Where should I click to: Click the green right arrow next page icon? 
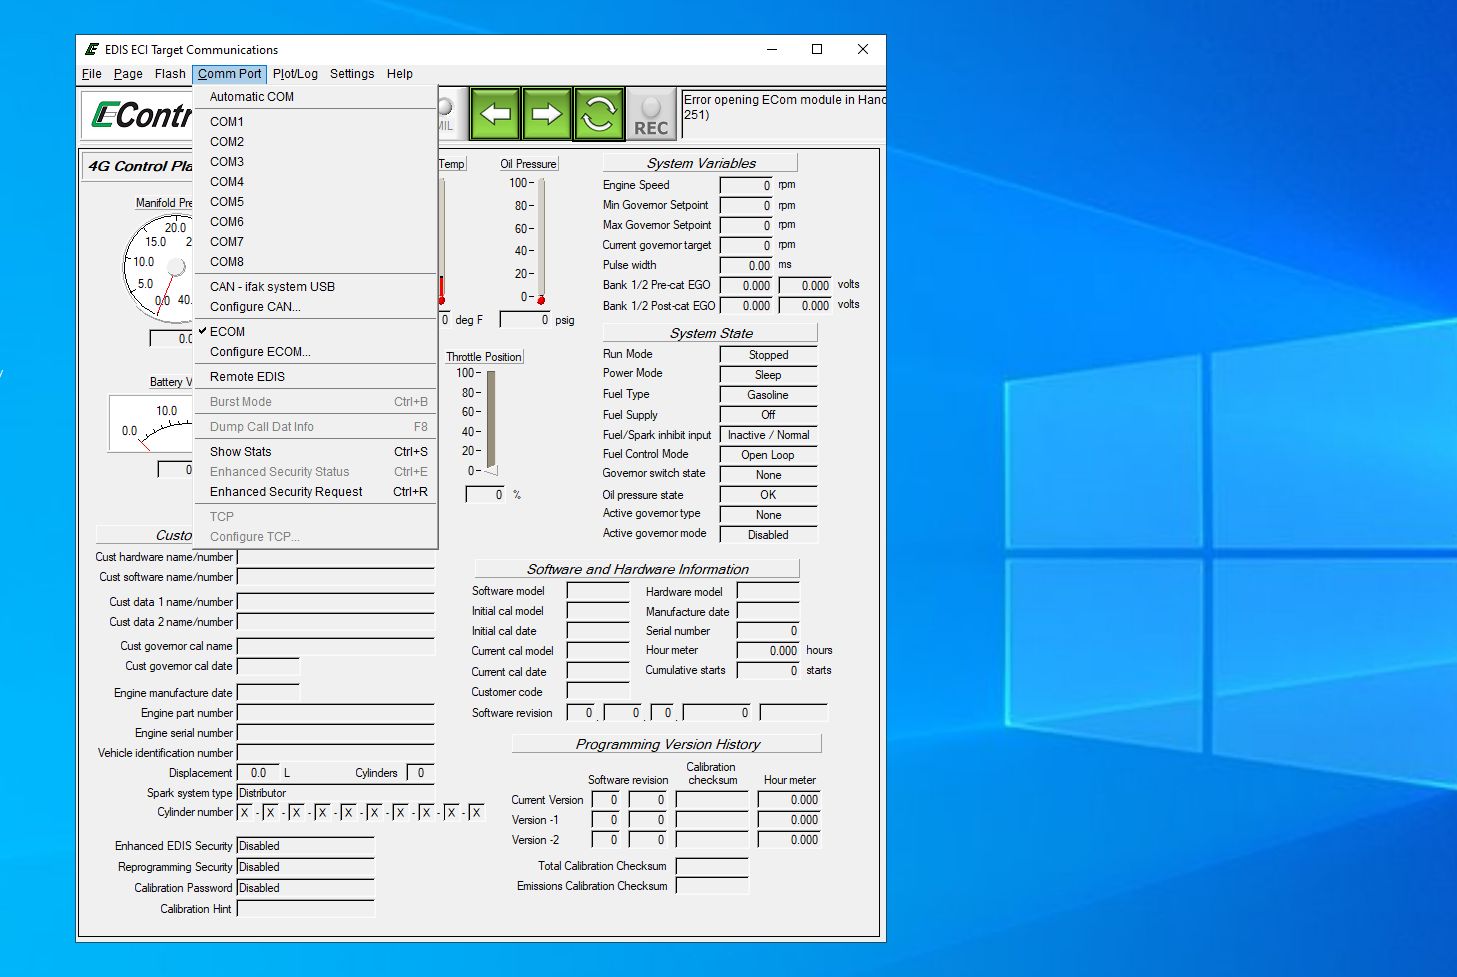pyautogui.click(x=546, y=114)
